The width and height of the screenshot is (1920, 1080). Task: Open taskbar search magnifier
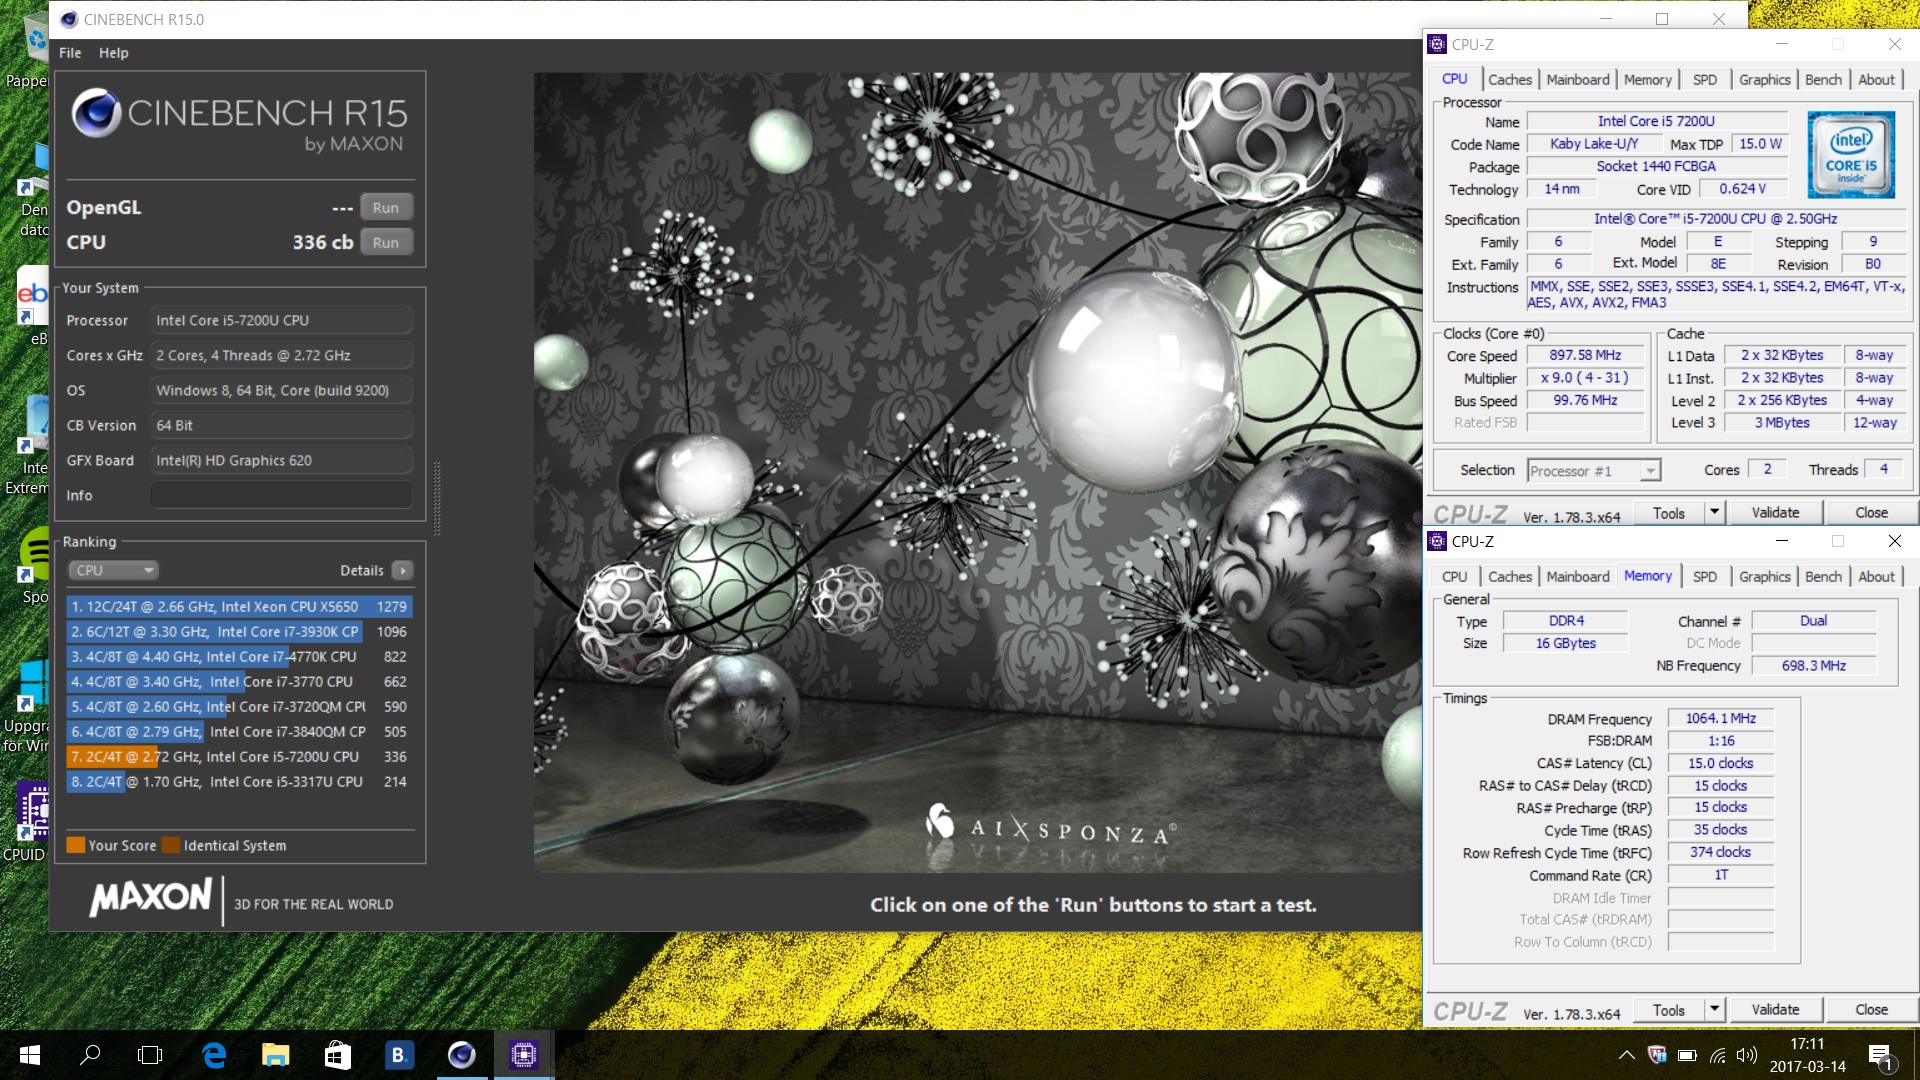click(x=90, y=1055)
